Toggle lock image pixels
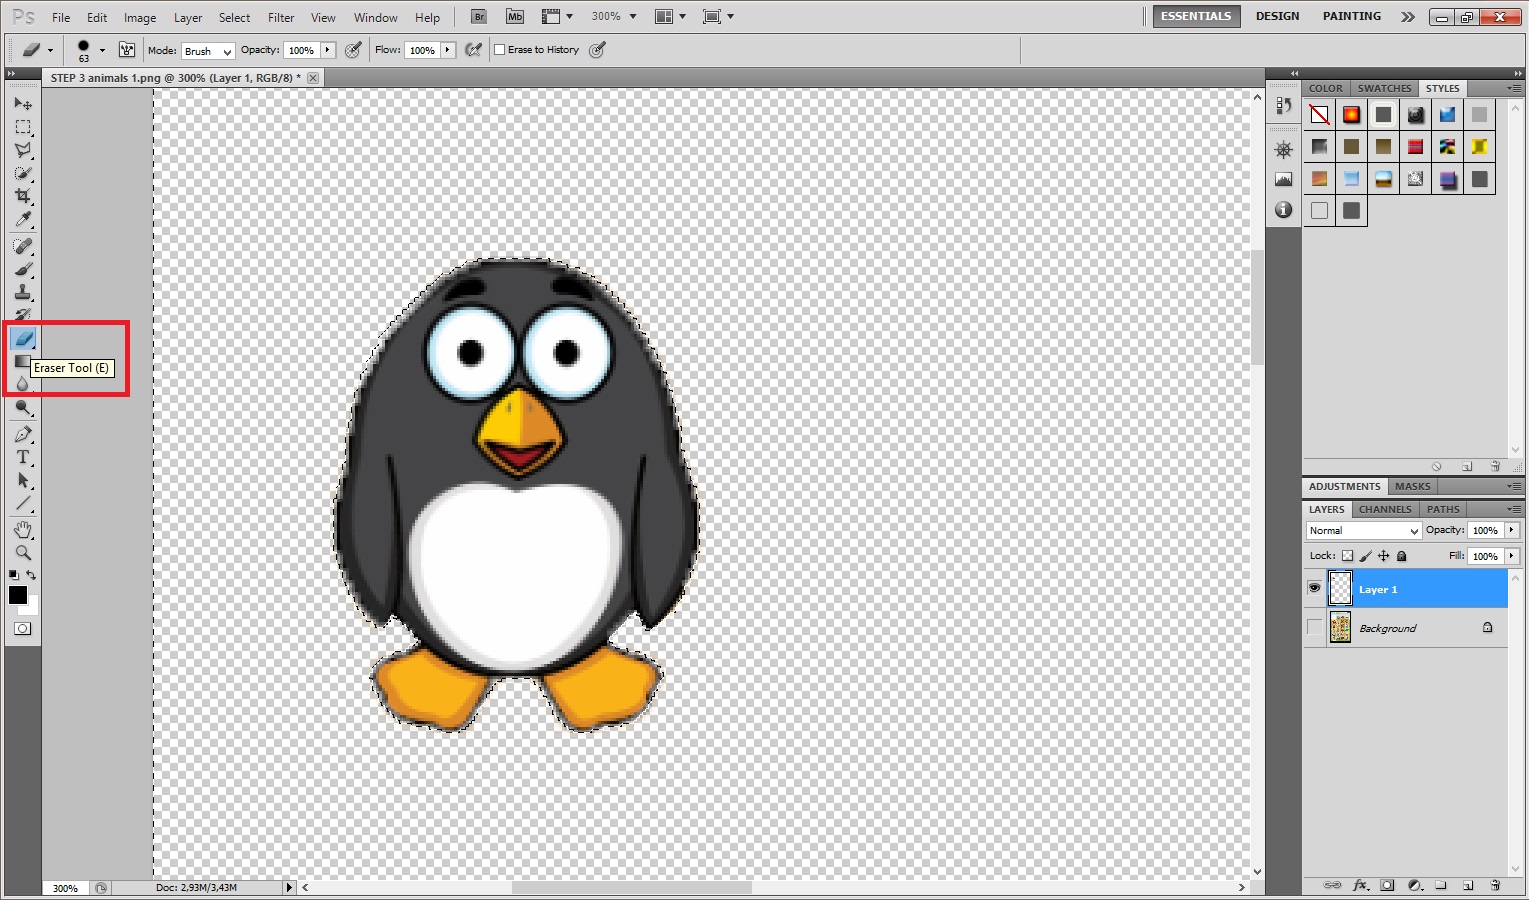 [x=1365, y=556]
